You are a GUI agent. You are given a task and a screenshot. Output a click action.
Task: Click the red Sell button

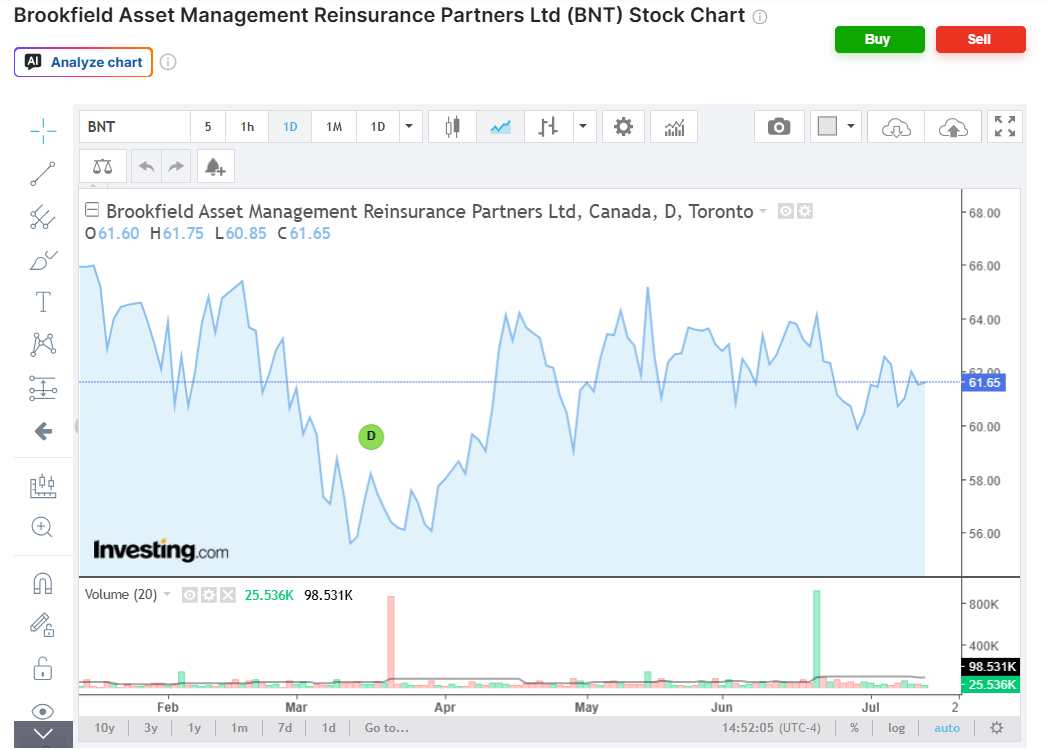pyautogui.click(x=980, y=39)
